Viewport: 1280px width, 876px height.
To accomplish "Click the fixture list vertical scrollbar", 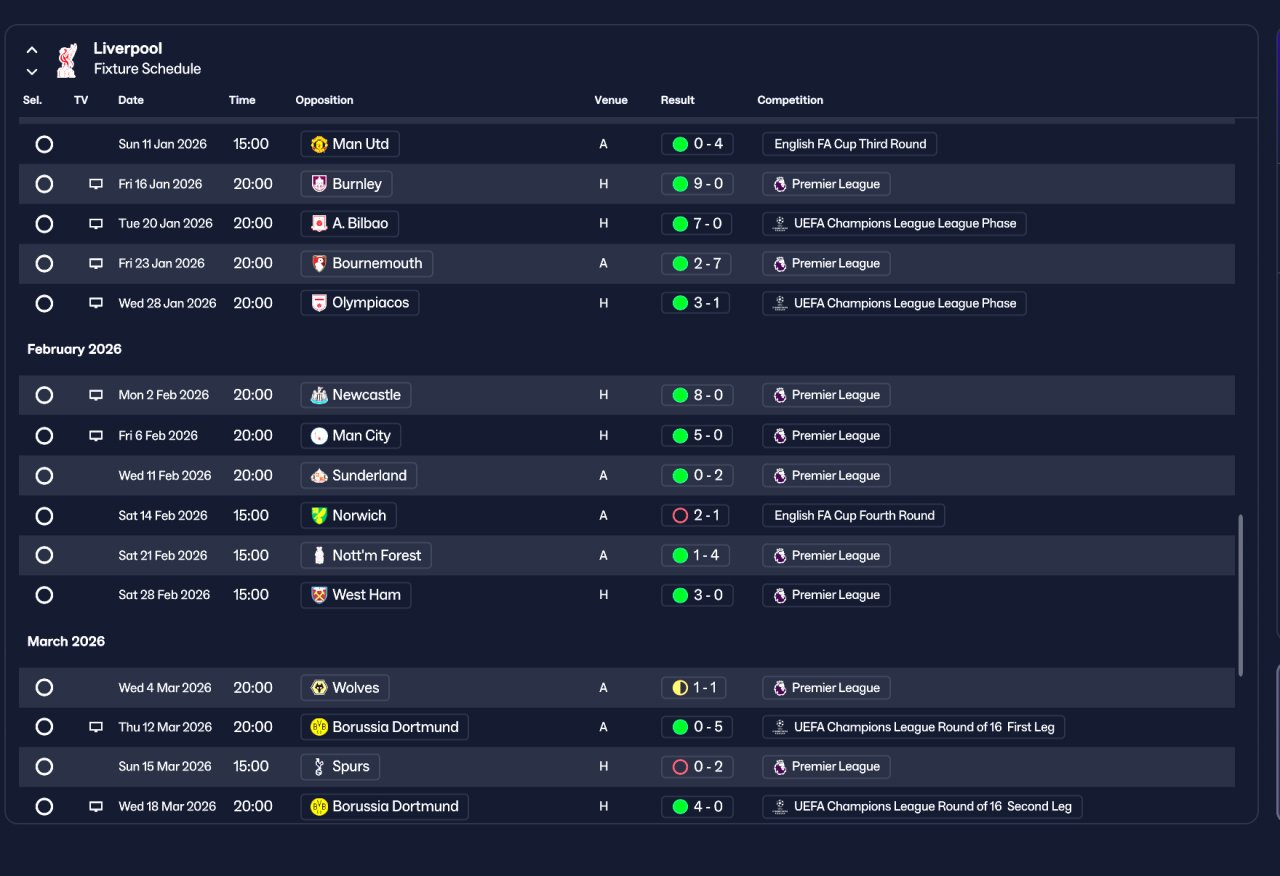I will [1241, 595].
